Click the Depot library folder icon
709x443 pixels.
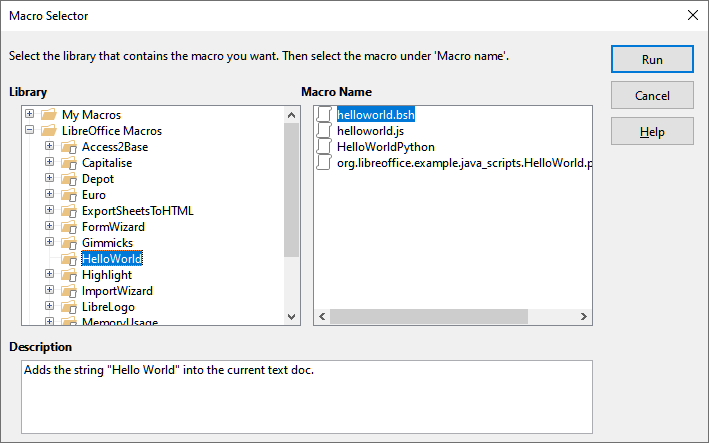click(x=69, y=179)
